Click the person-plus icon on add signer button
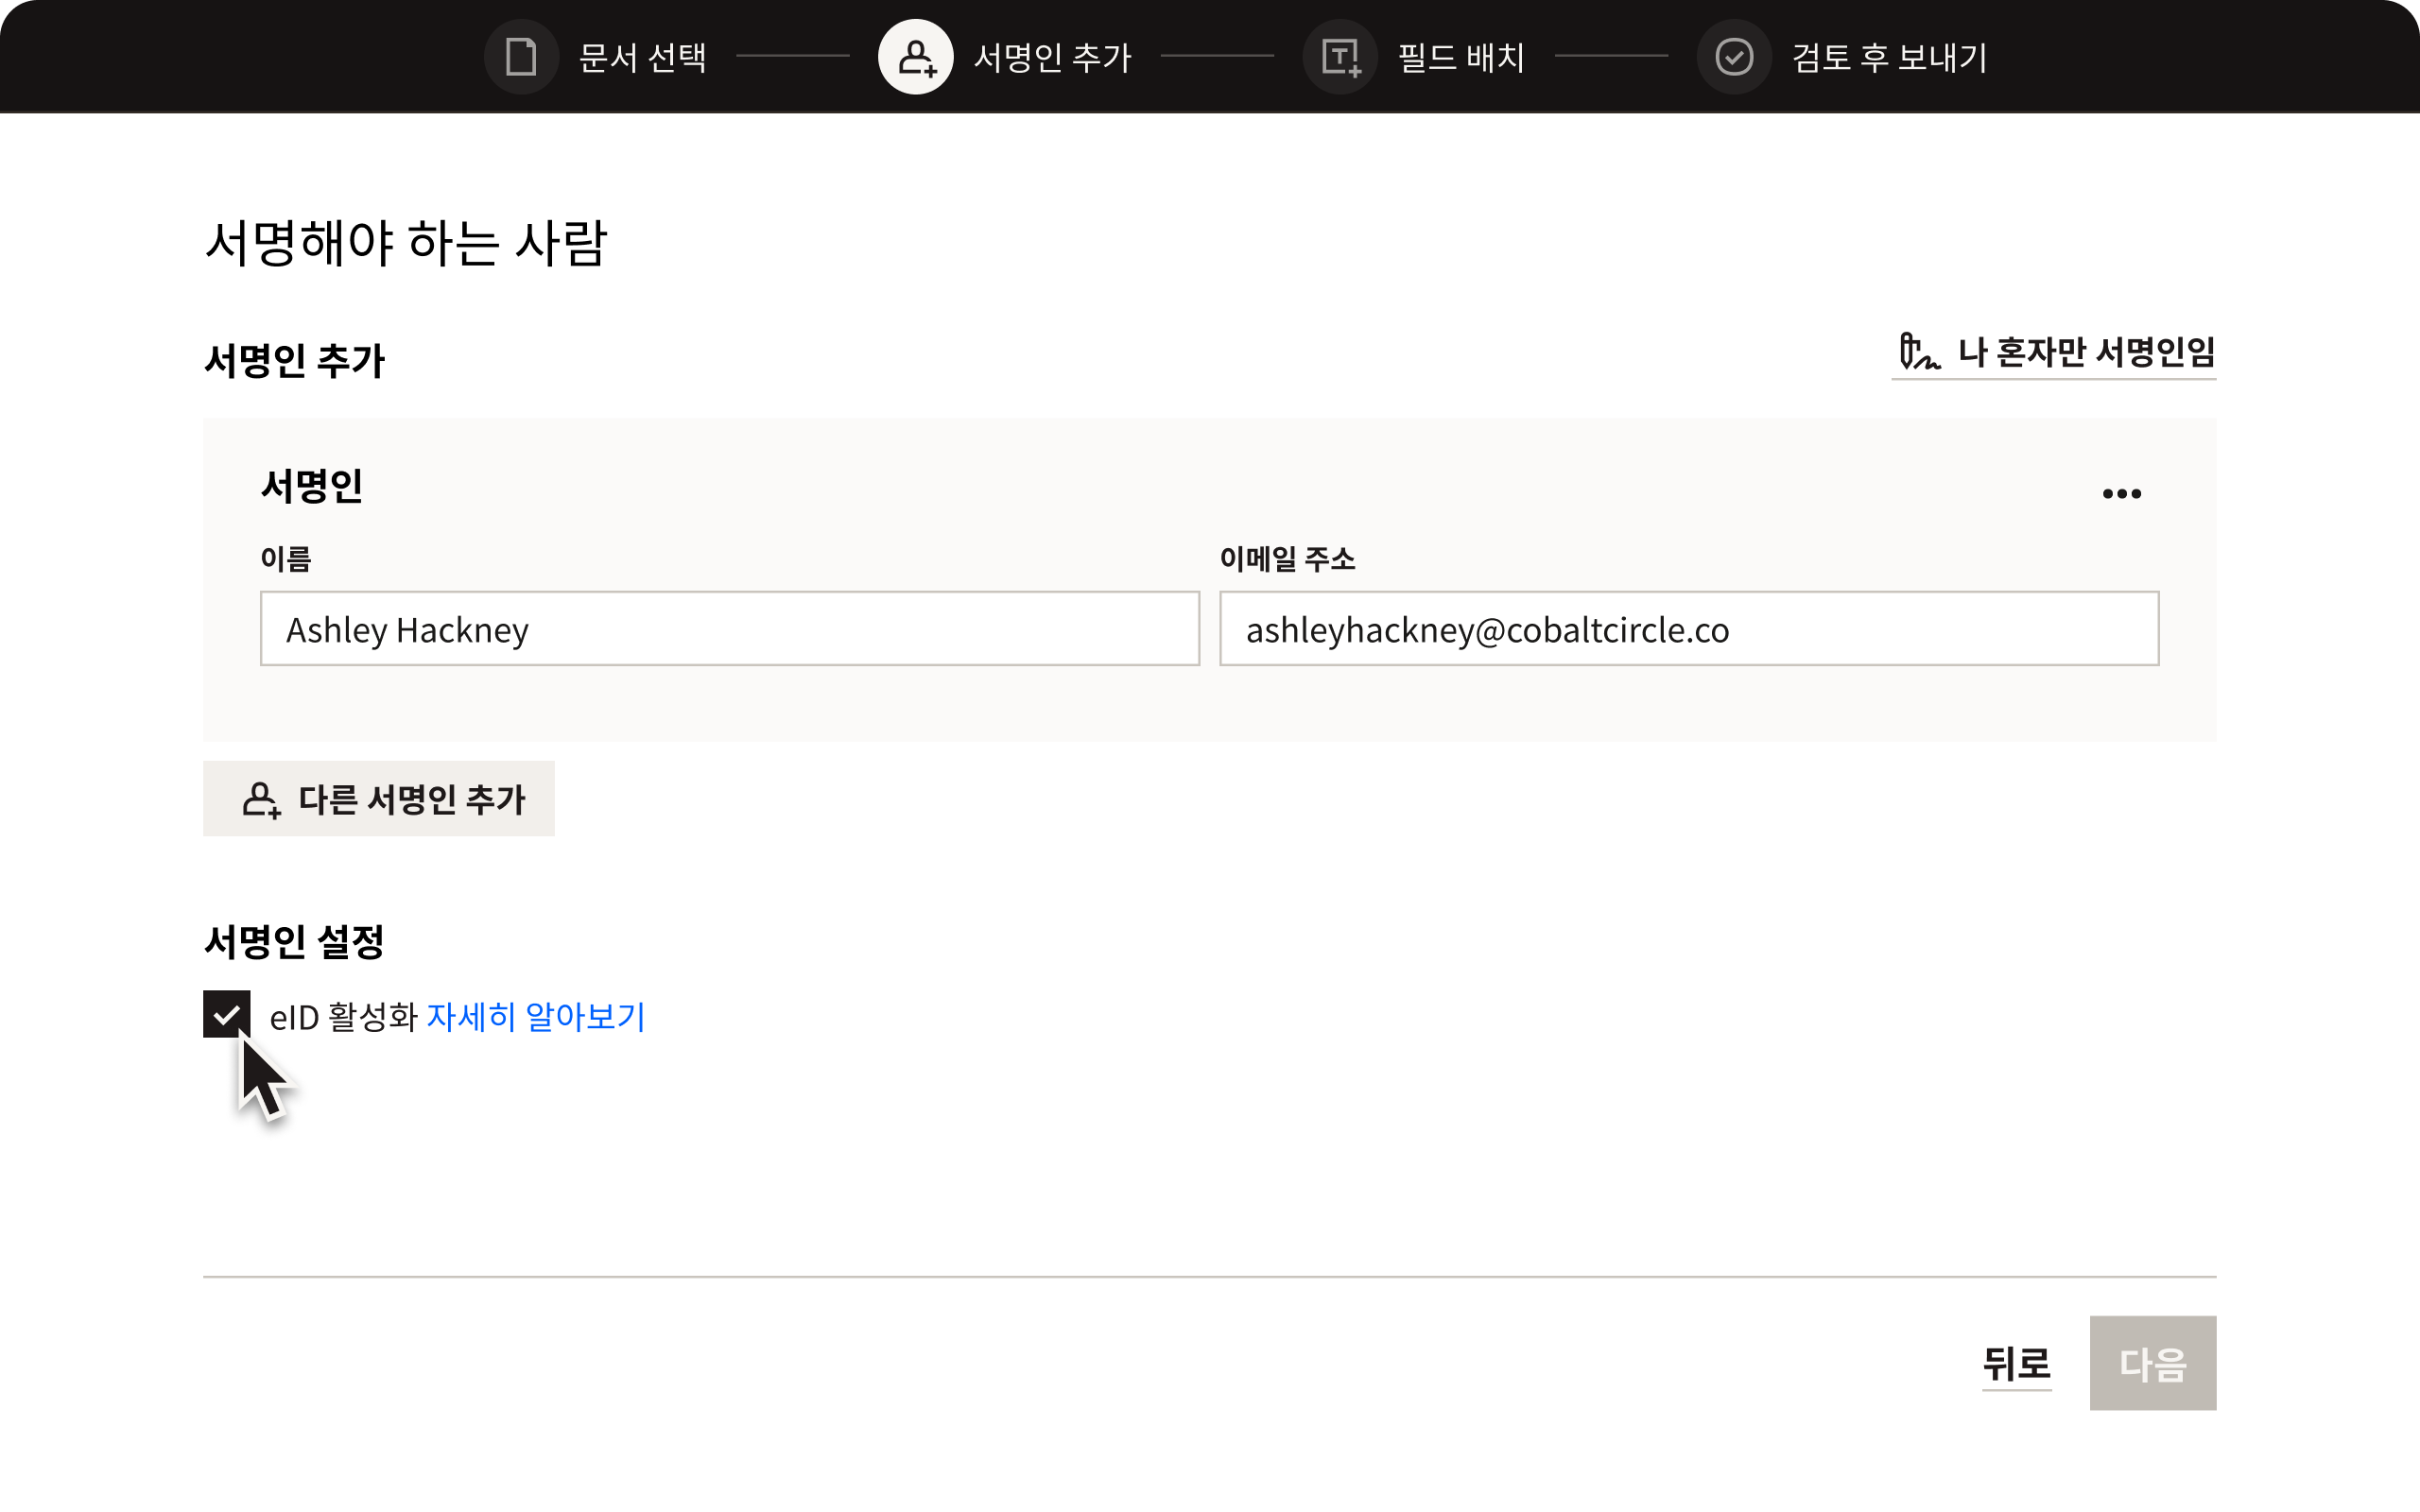Viewport: 2420px width, 1512px height. [x=261, y=800]
